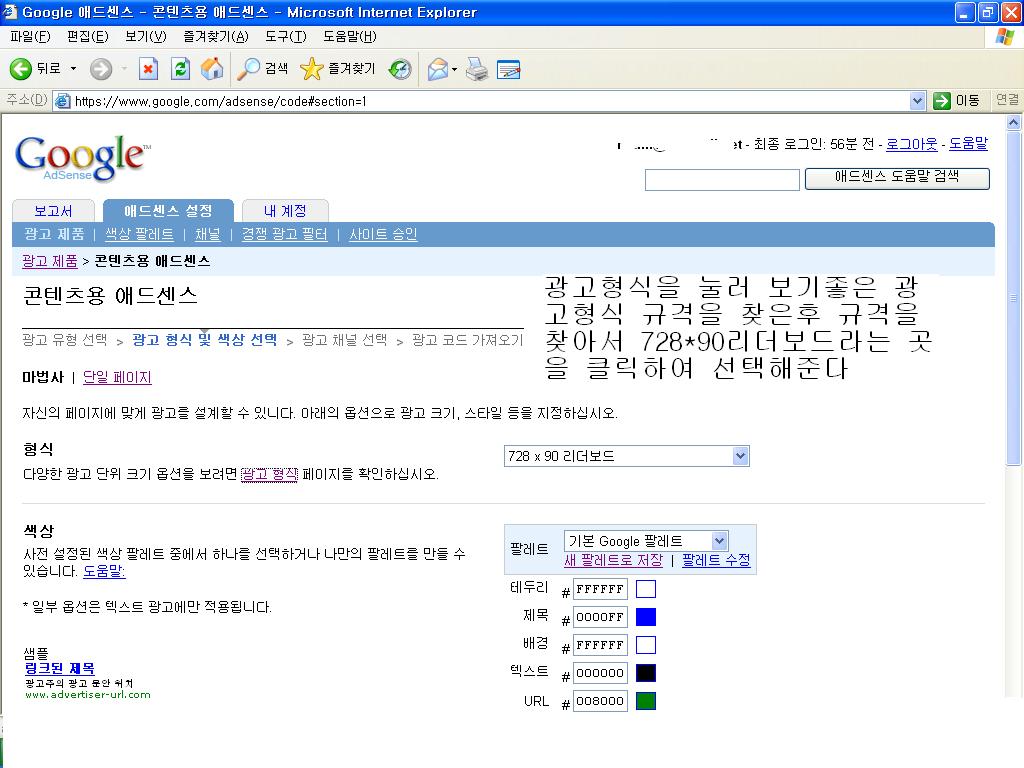The width and height of the screenshot is (1024, 768).
Task: Click the Edit page icon next to the printer
Action: click(x=508, y=69)
